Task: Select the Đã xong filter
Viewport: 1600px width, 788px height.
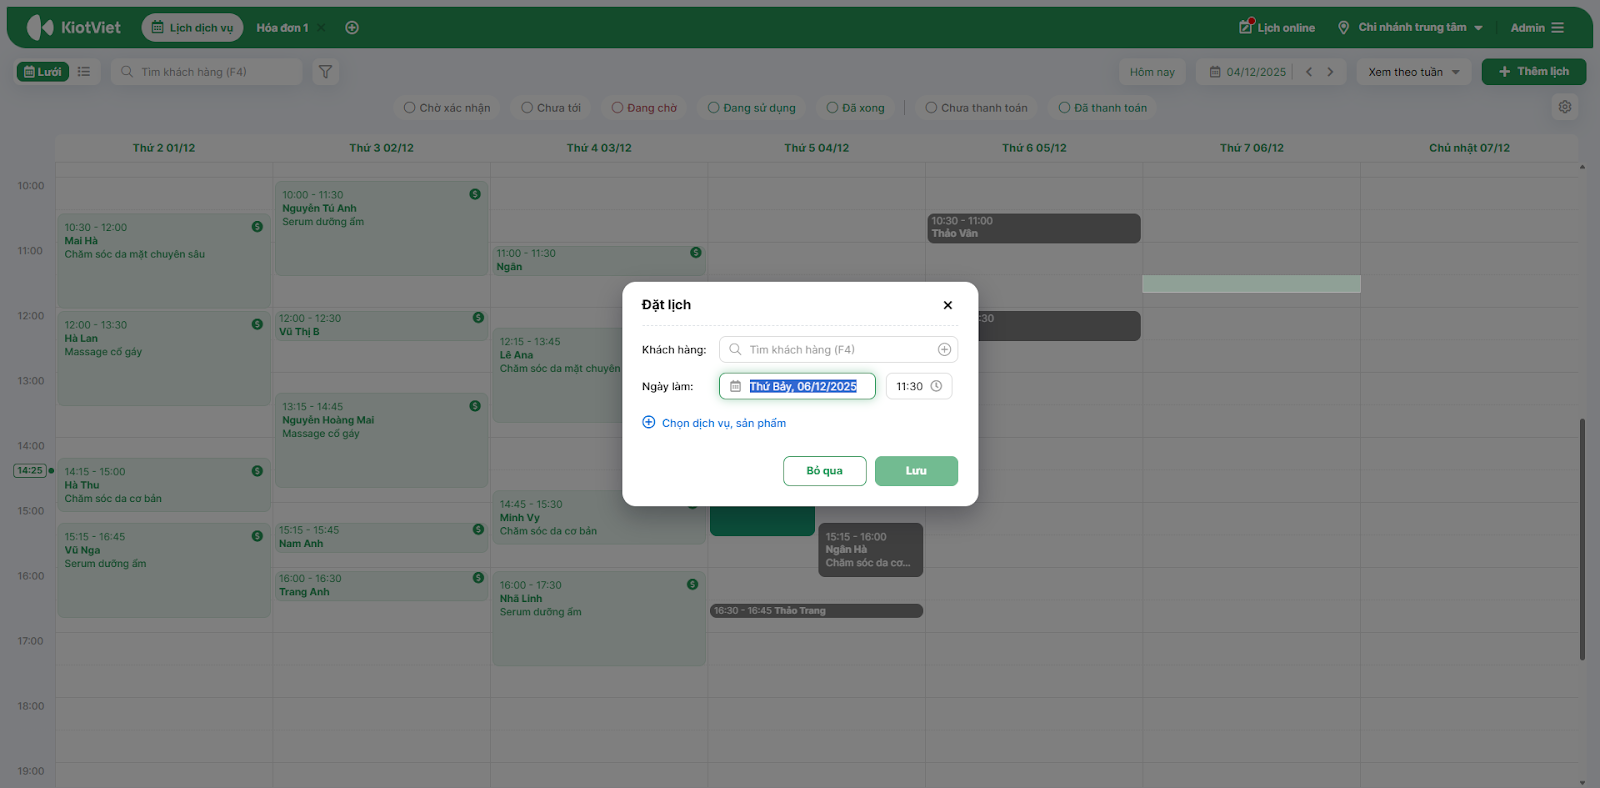Action: [856, 108]
